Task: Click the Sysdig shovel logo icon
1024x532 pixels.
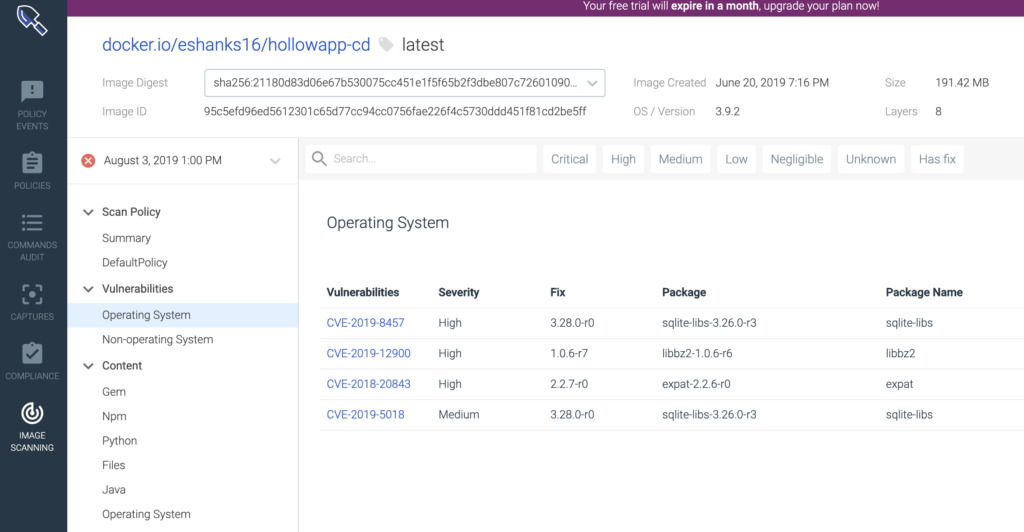Action: 32,20
